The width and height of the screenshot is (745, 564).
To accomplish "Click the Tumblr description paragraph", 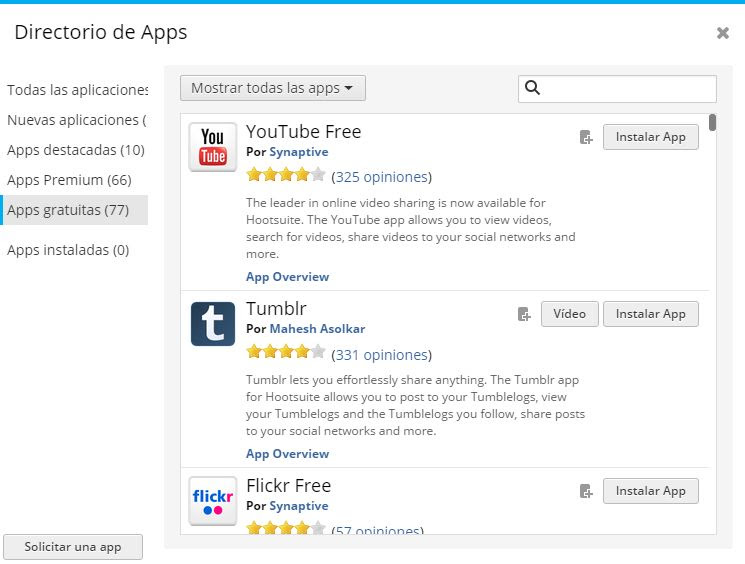I will pyautogui.click(x=415, y=405).
